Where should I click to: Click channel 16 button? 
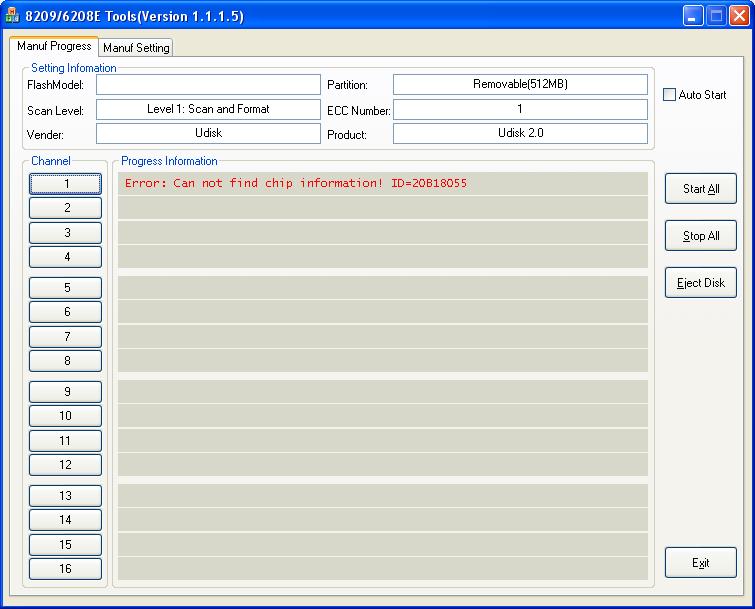pyautogui.click(x=66, y=569)
